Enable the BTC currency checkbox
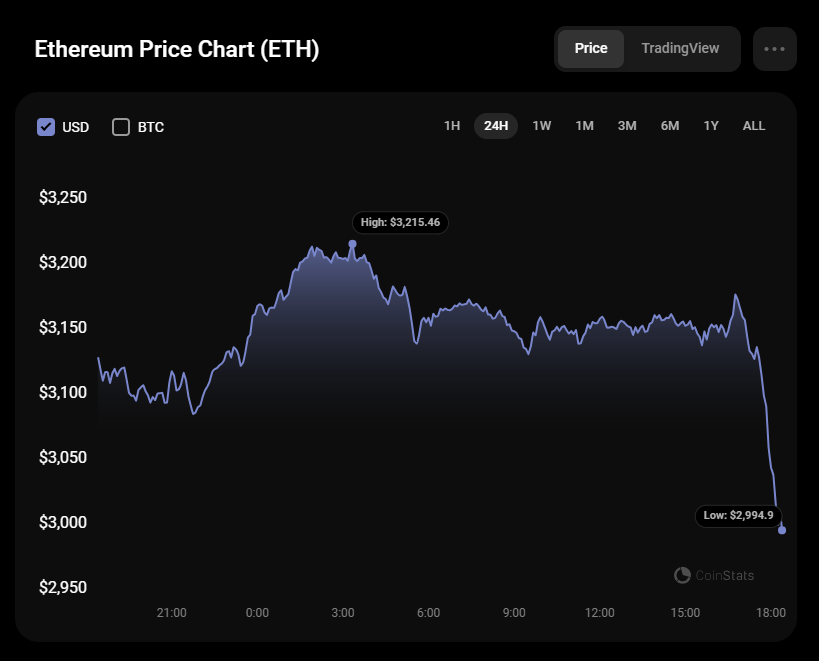The image size is (819, 661). point(121,127)
